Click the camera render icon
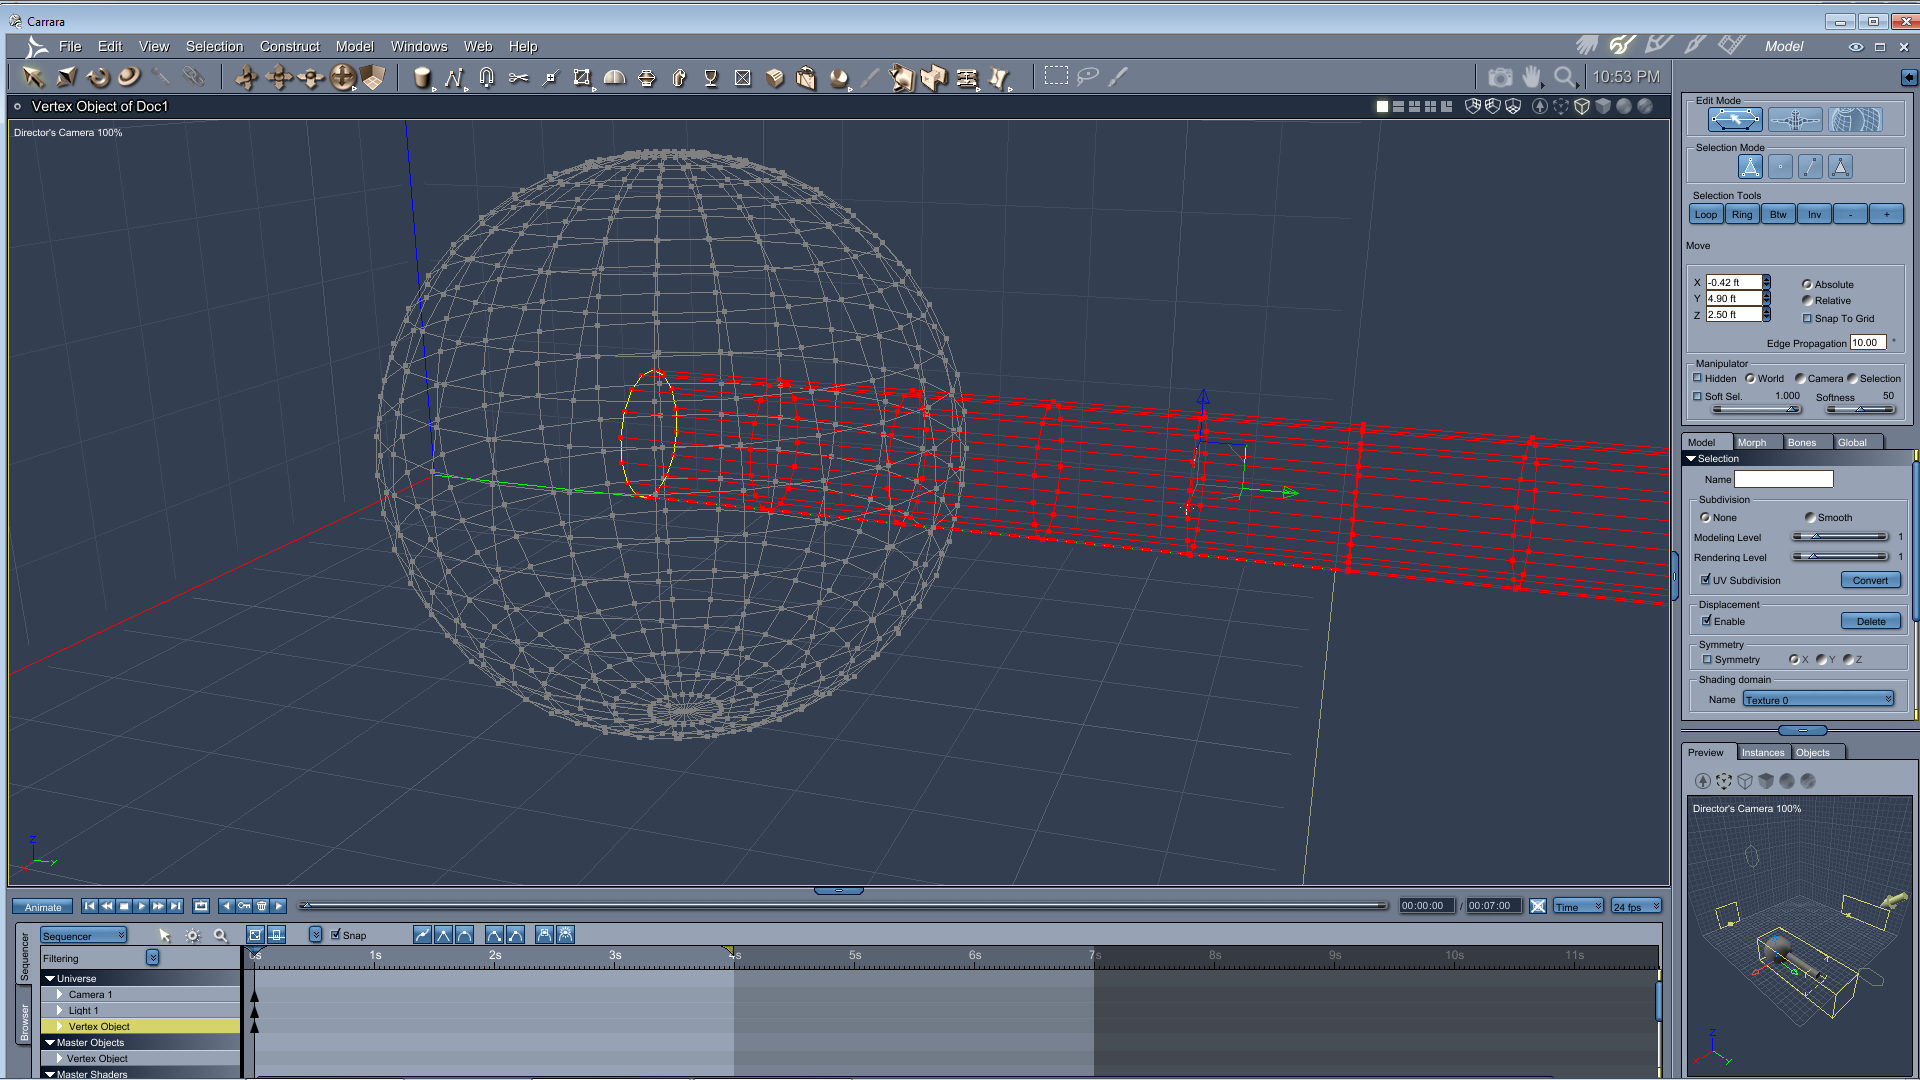 tap(1500, 77)
